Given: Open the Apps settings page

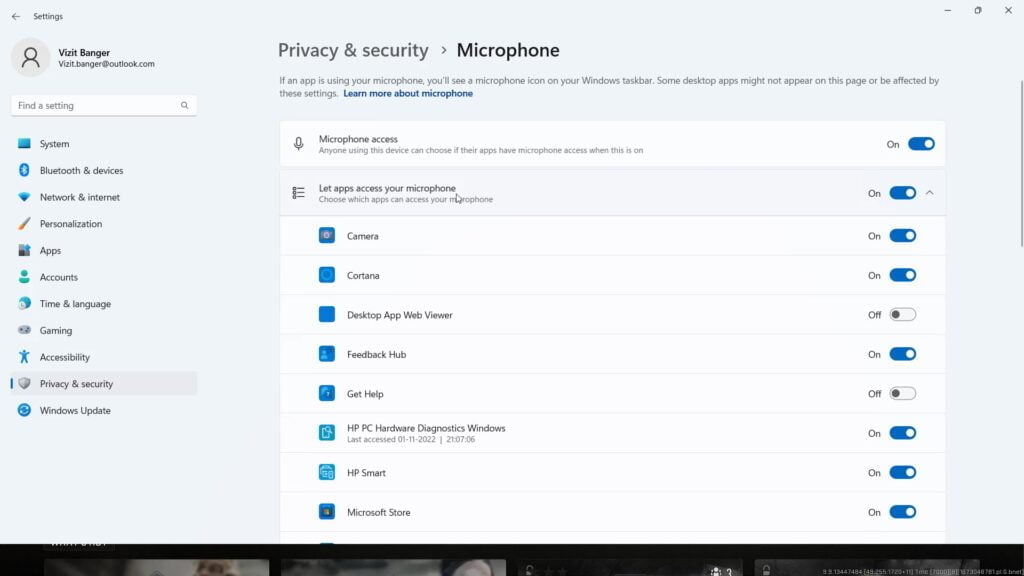Looking at the screenshot, I should [x=104, y=250].
